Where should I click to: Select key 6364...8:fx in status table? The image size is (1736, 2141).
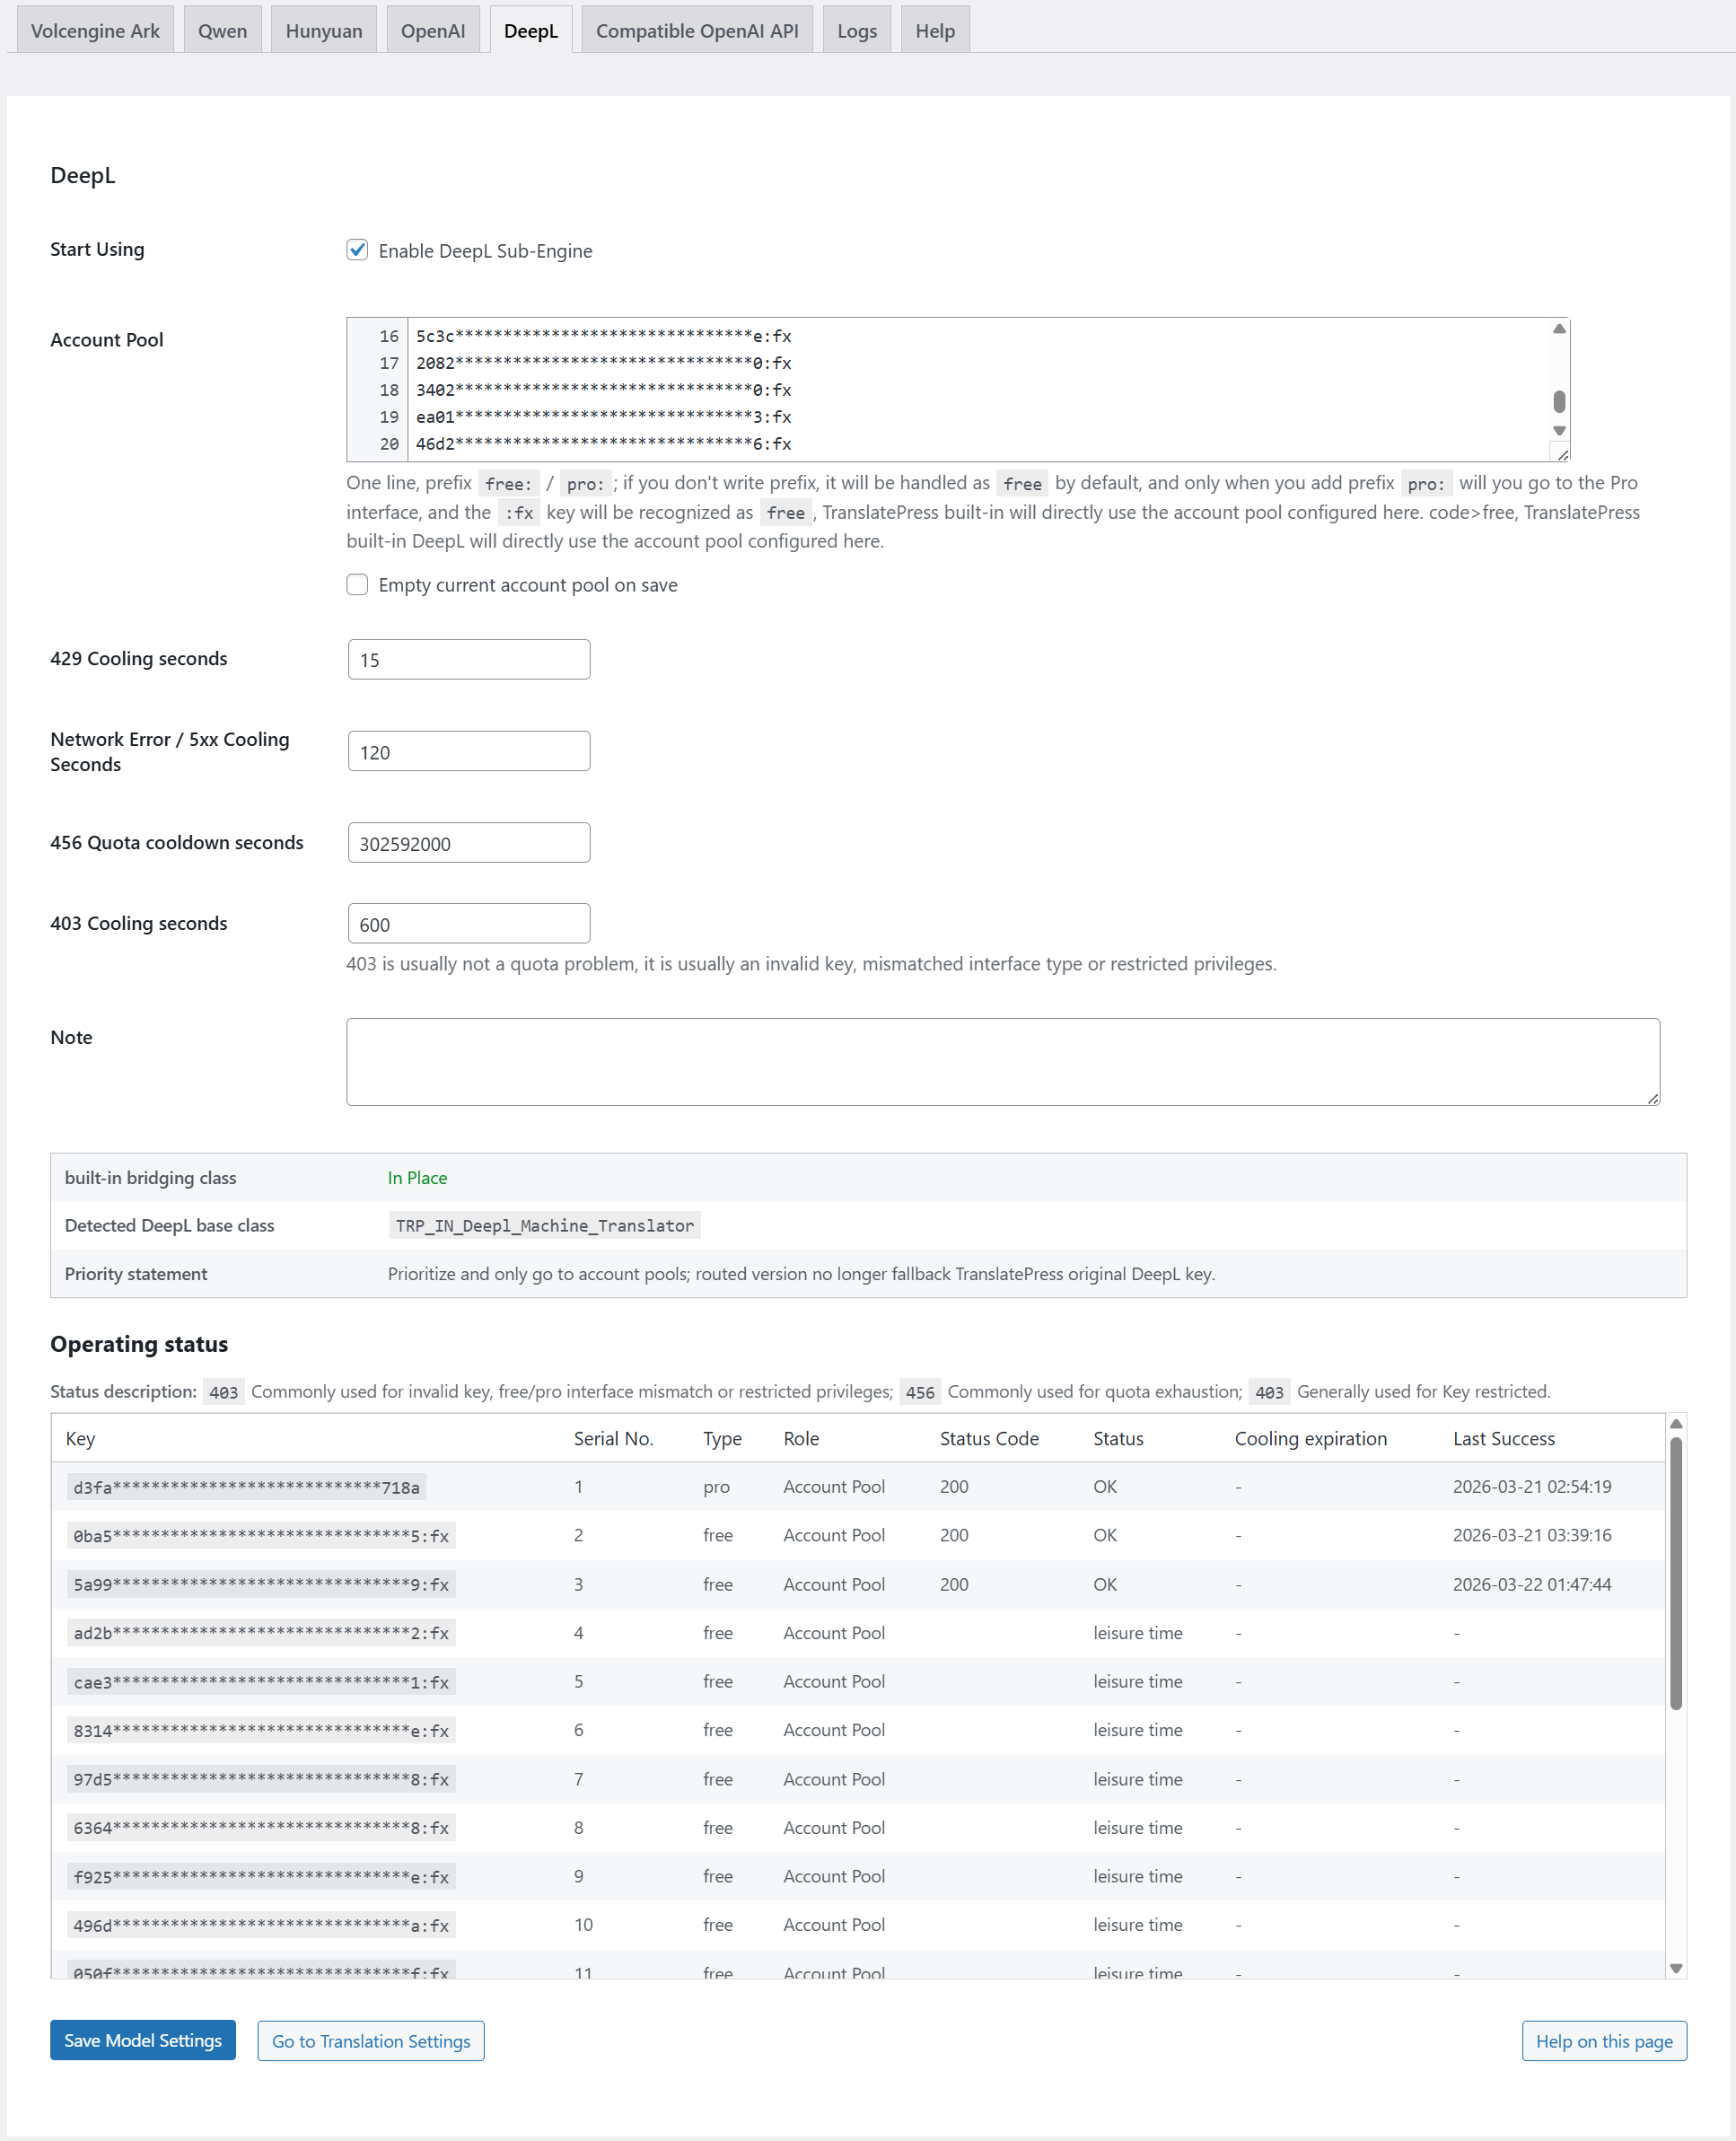pyautogui.click(x=261, y=1828)
